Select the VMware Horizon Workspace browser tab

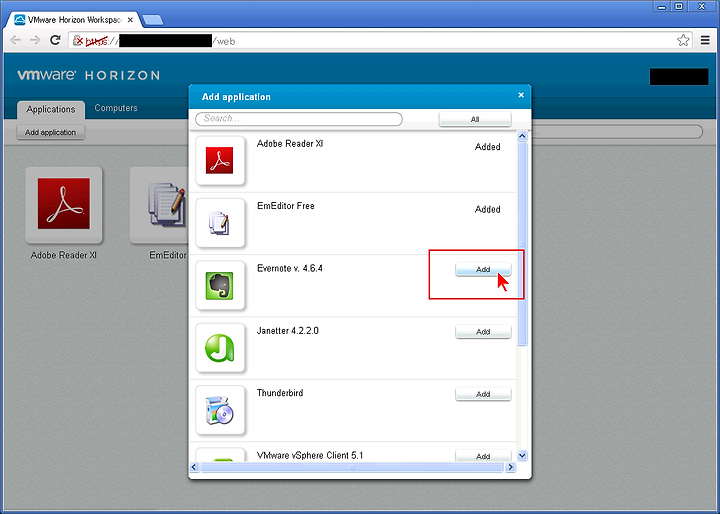coord(73,20)
